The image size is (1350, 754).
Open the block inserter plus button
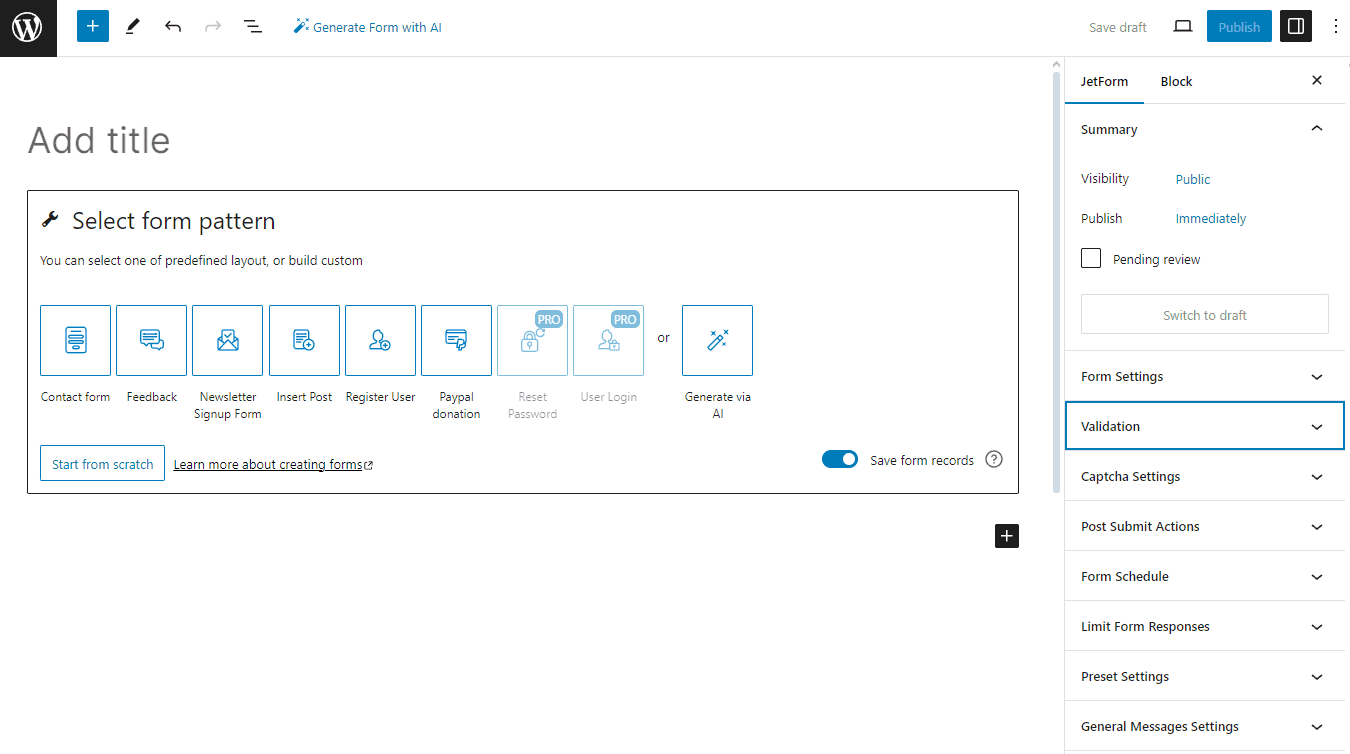(x=92, y=27)
